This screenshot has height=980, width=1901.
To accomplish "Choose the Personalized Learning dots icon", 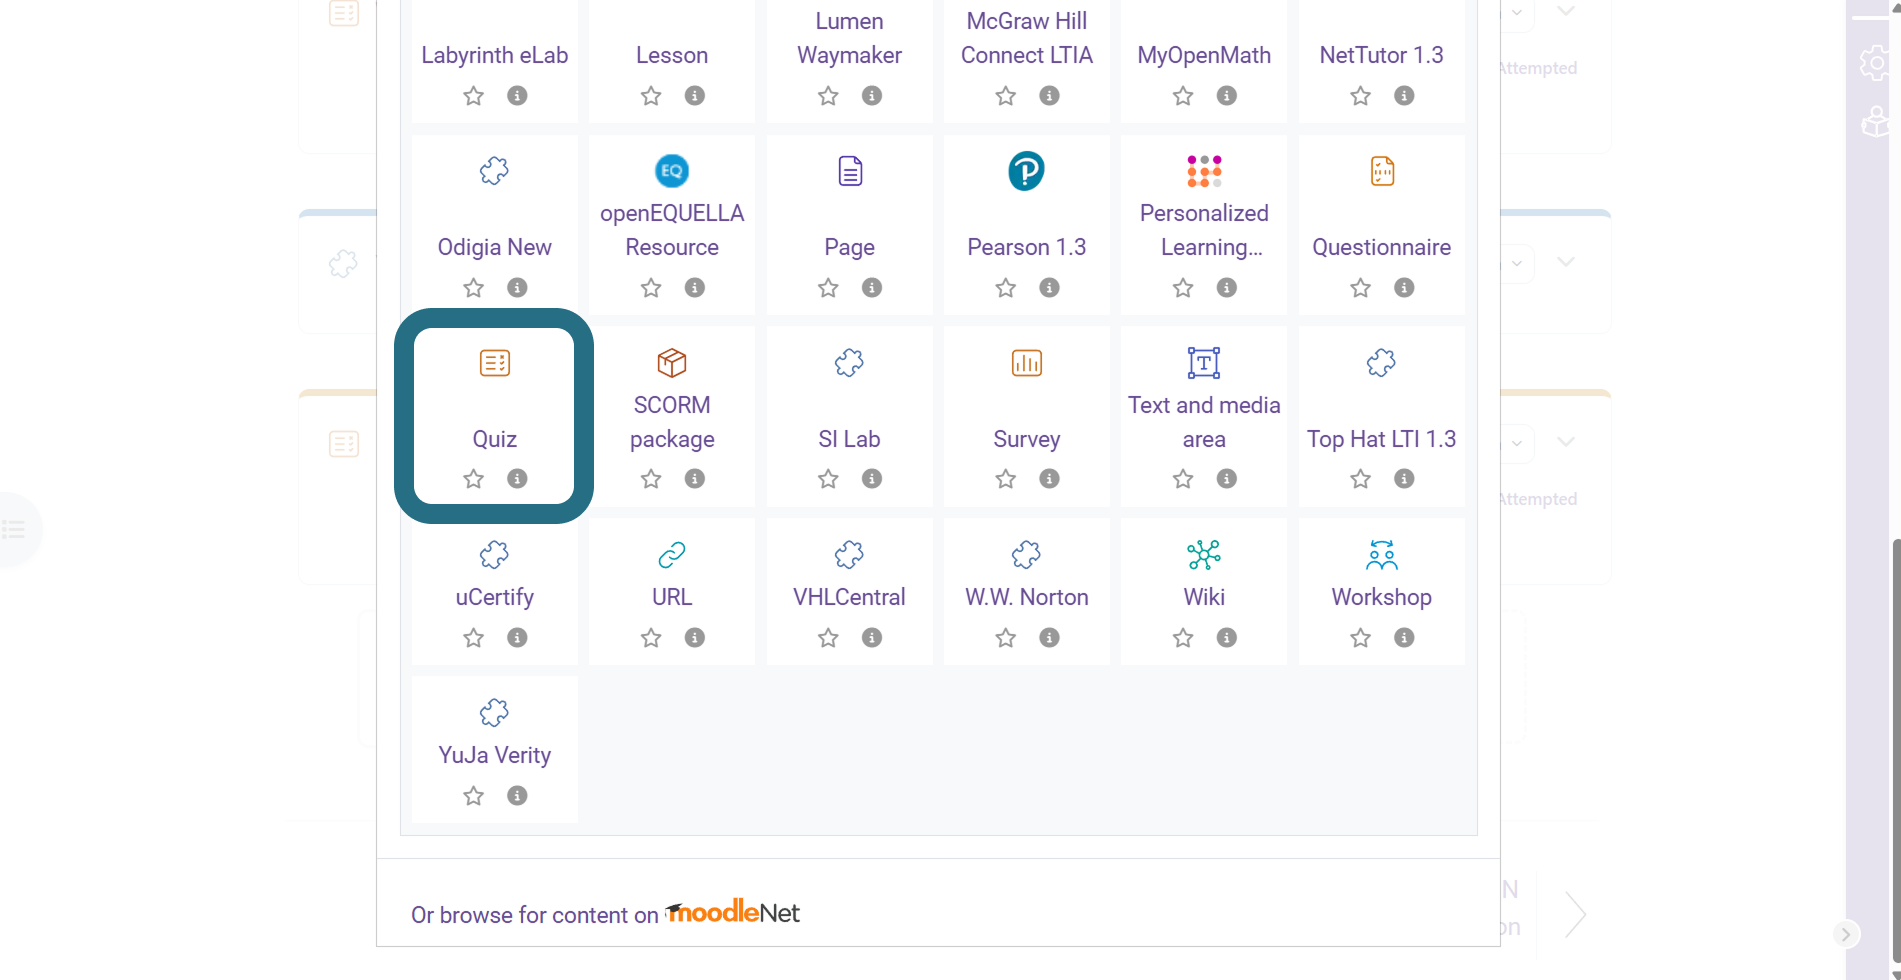I will 1204,171.
